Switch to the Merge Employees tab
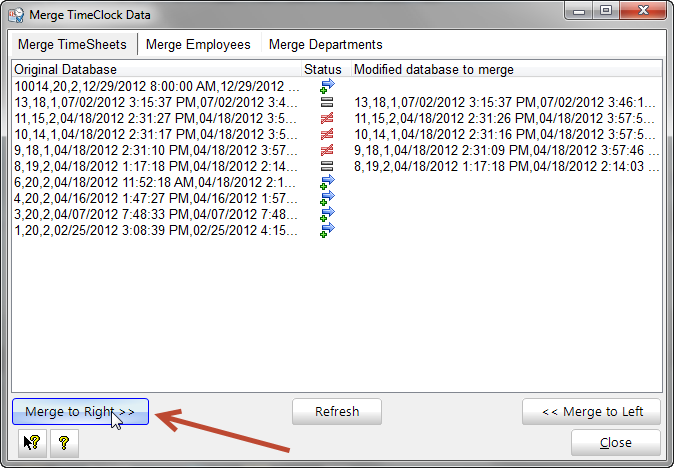This screenshot has width=674, height=468. 199,45
